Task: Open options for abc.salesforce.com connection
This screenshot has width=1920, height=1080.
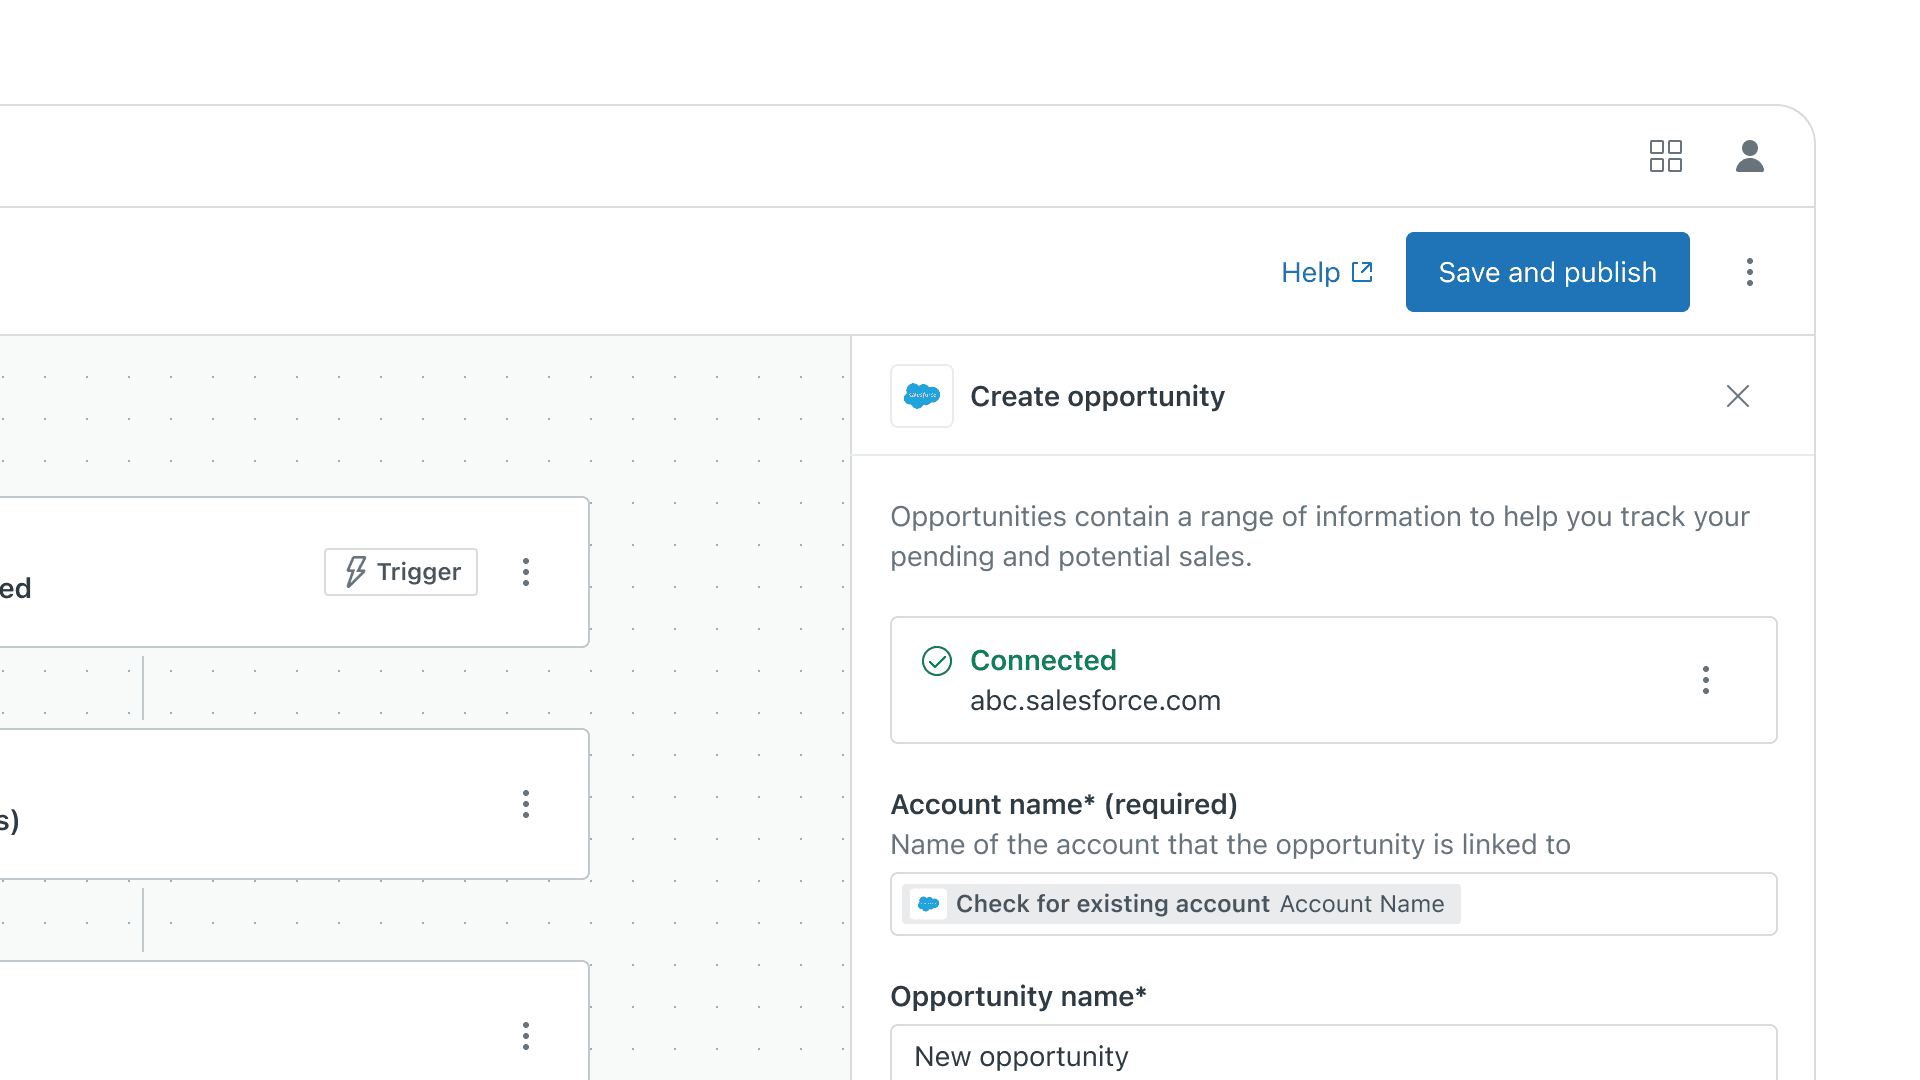Action: tap(1705, 680)
